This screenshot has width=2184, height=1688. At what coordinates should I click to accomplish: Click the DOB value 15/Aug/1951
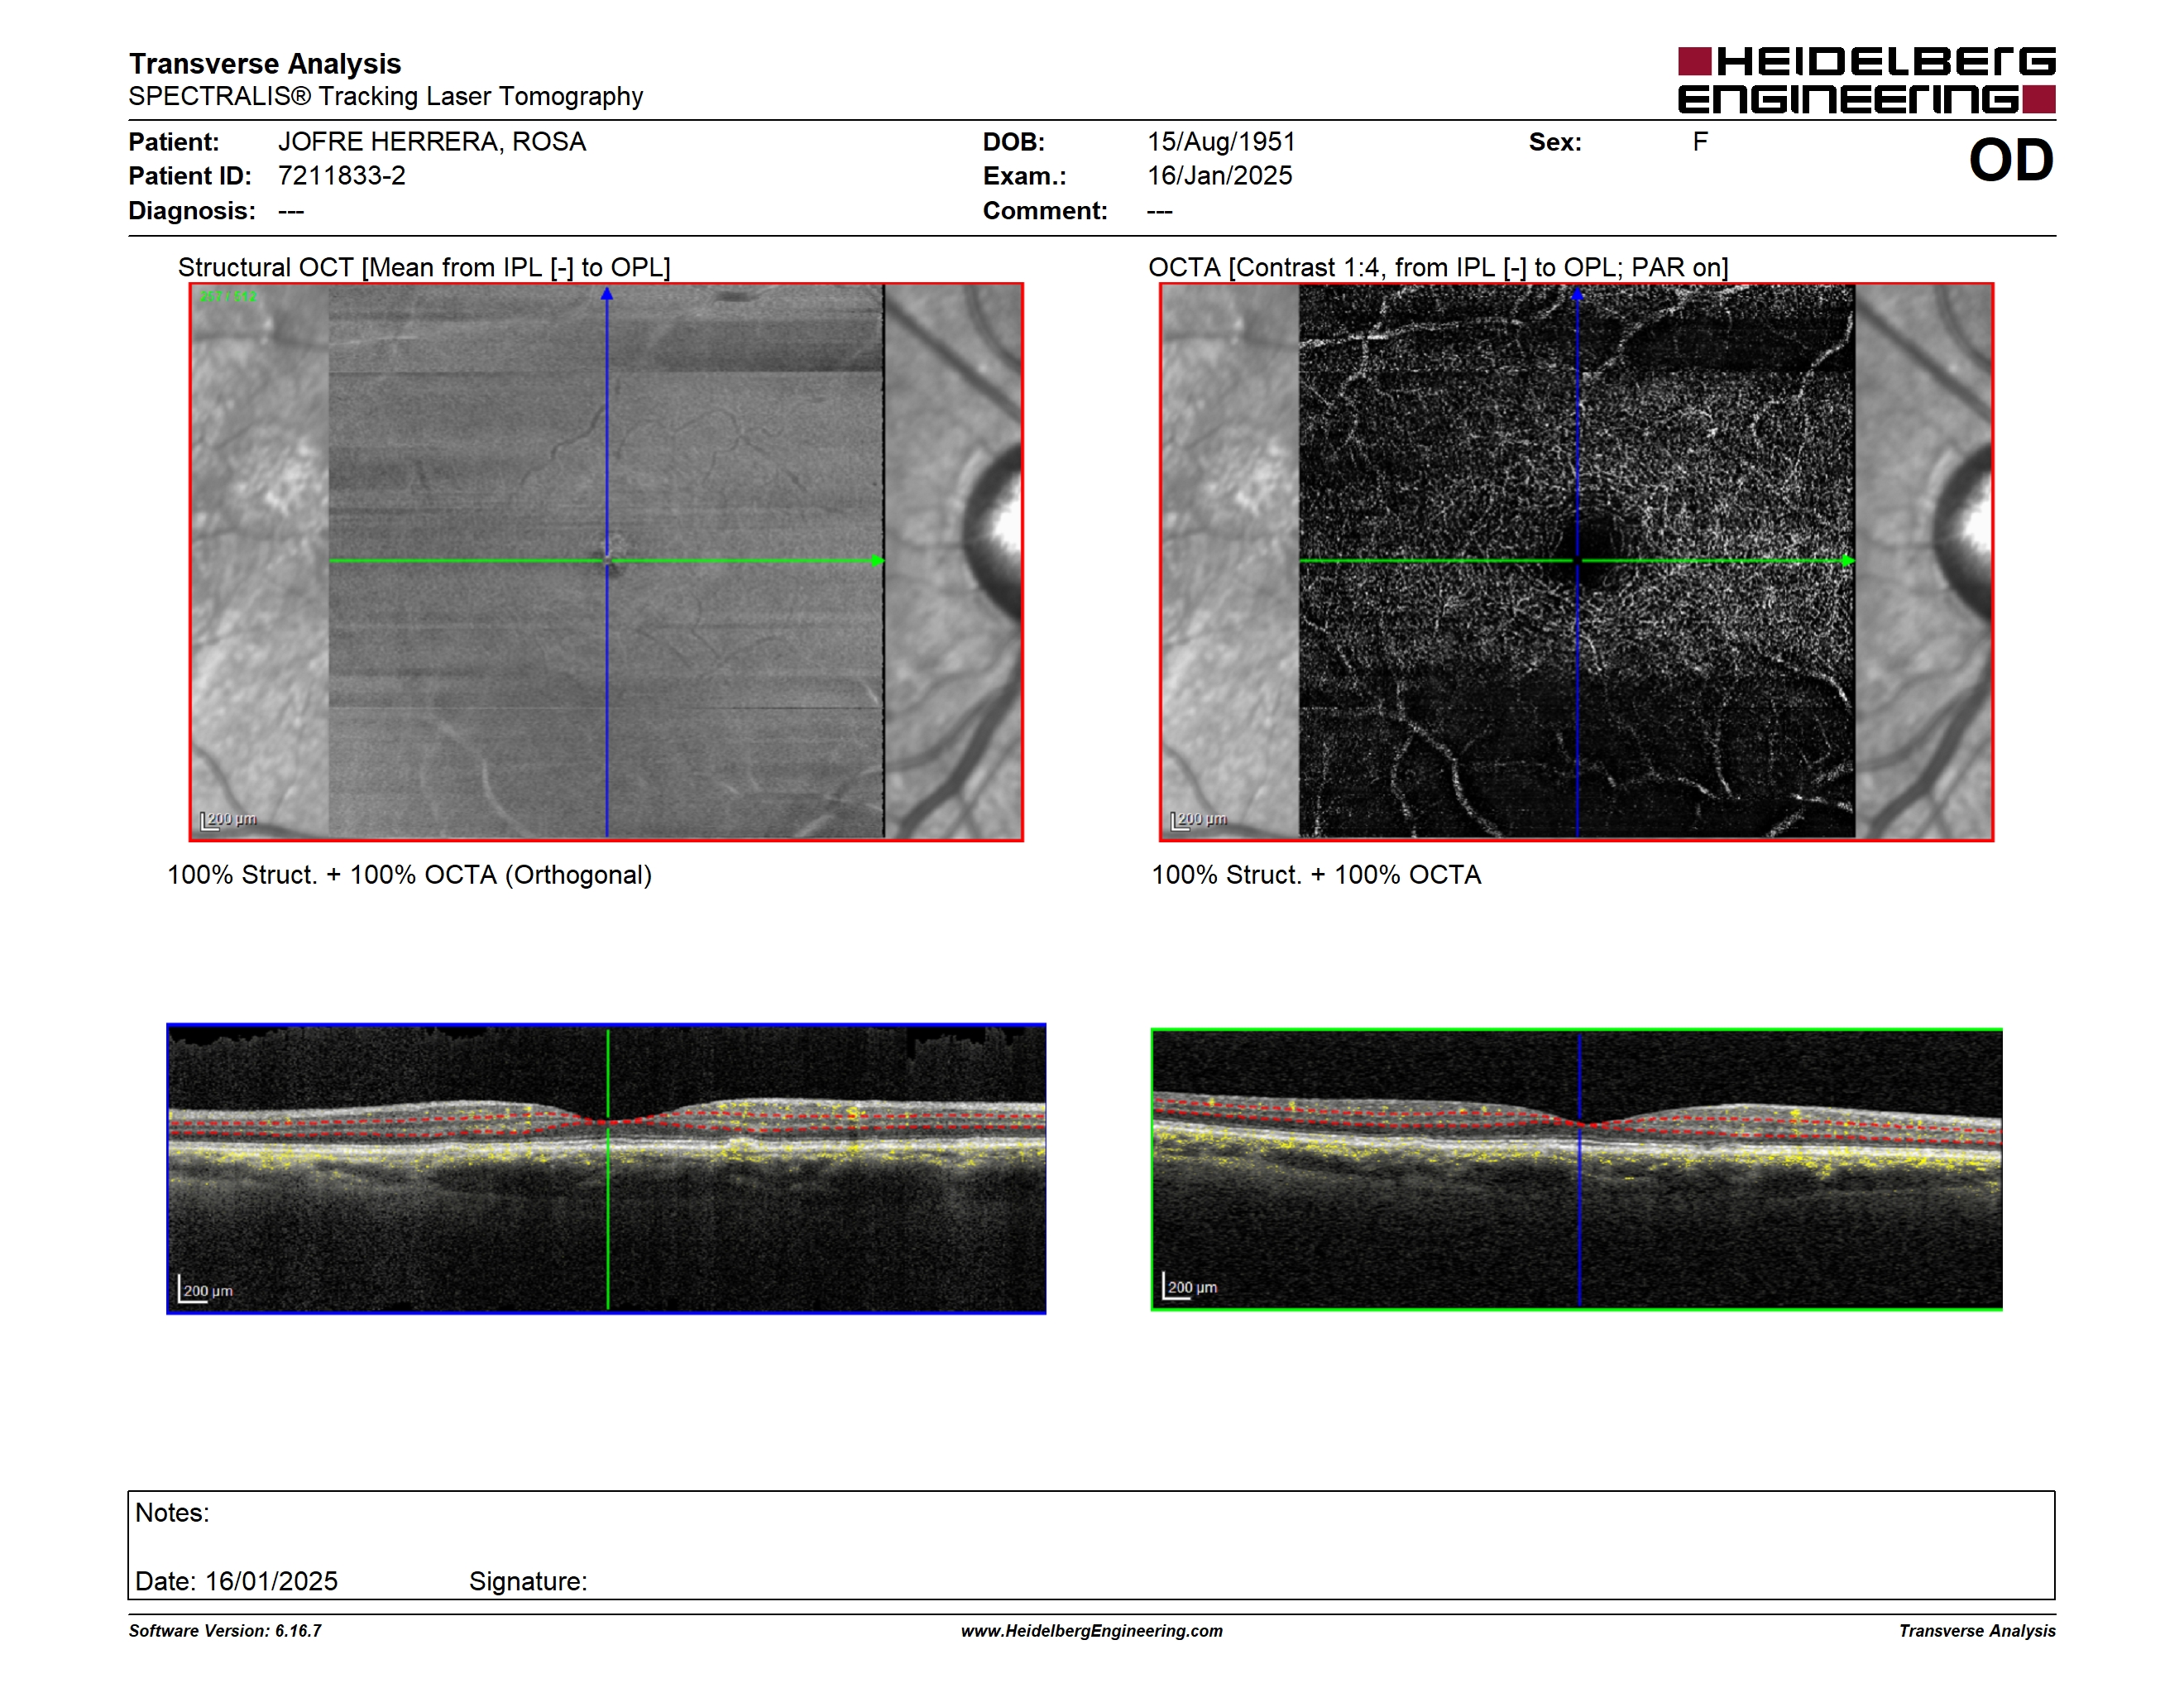[1221, 142]
